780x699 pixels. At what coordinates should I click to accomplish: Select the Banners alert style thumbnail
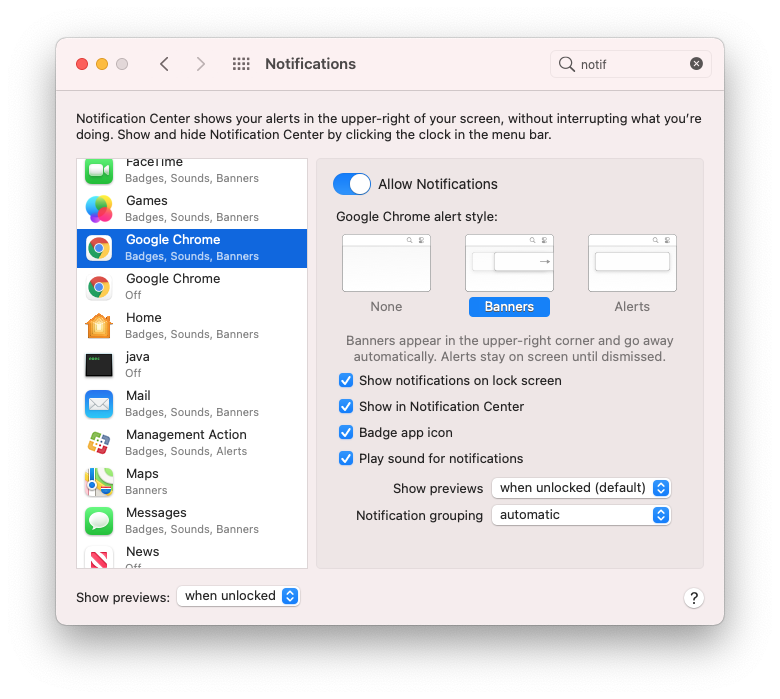pos(509,263)
